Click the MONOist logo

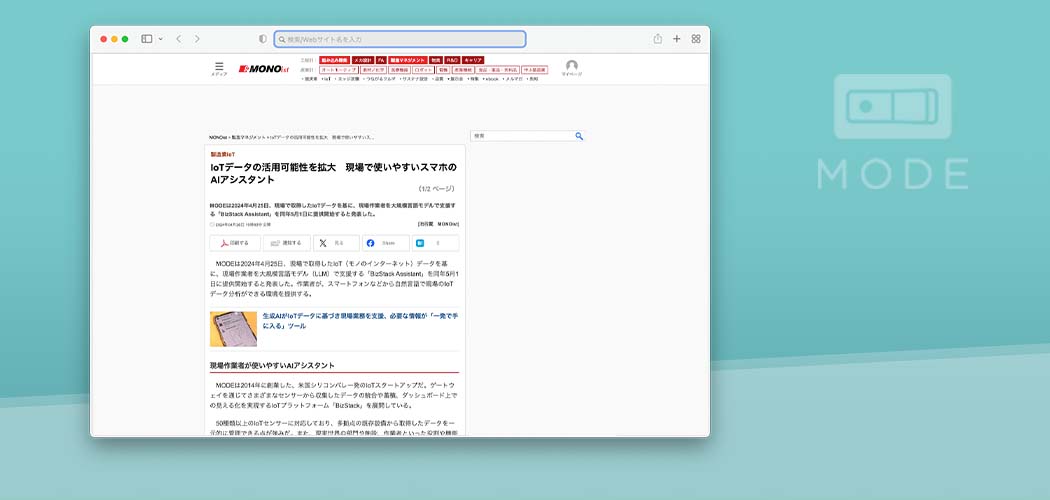pyautogui.click(x=262, y=69)
